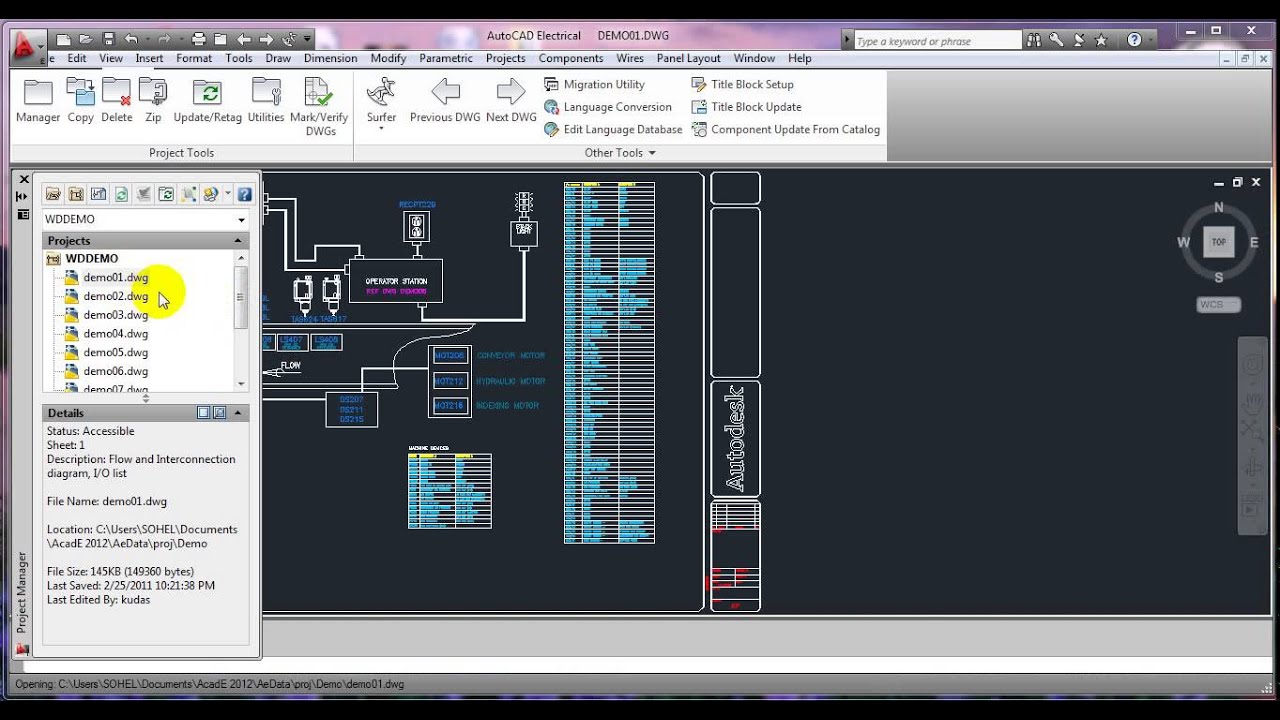Open the WCS coordinate system dropdown
Viewport: 1280px width, 720px height.
tap(1219, 305)
